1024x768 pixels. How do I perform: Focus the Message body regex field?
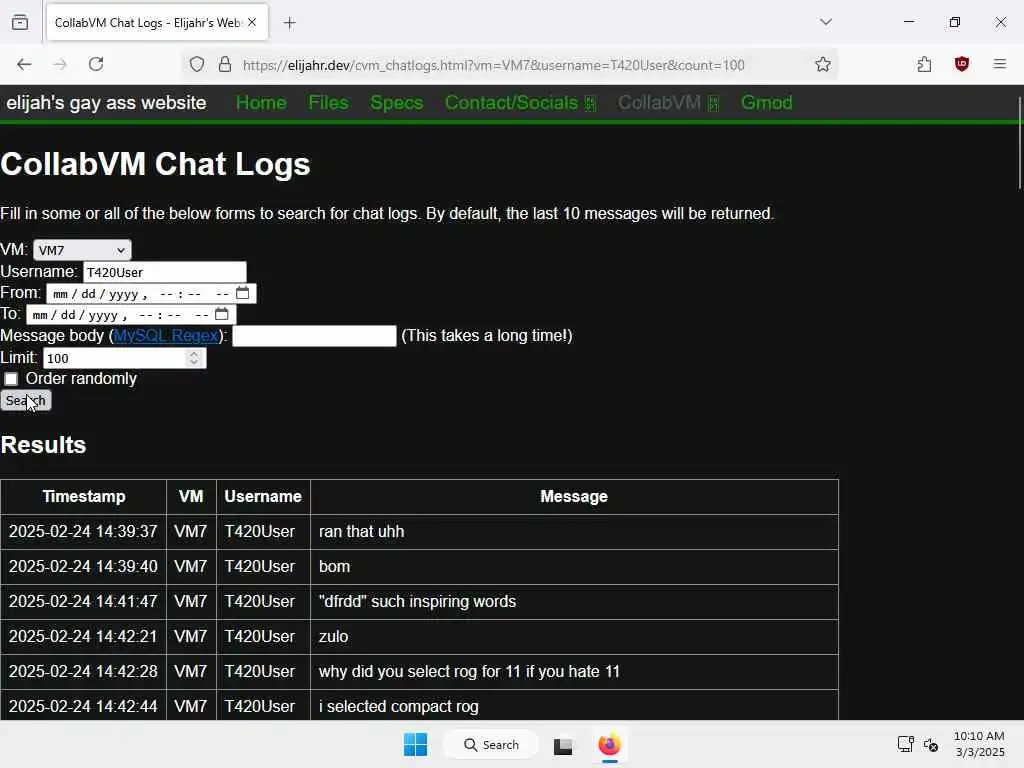(314, 336)
